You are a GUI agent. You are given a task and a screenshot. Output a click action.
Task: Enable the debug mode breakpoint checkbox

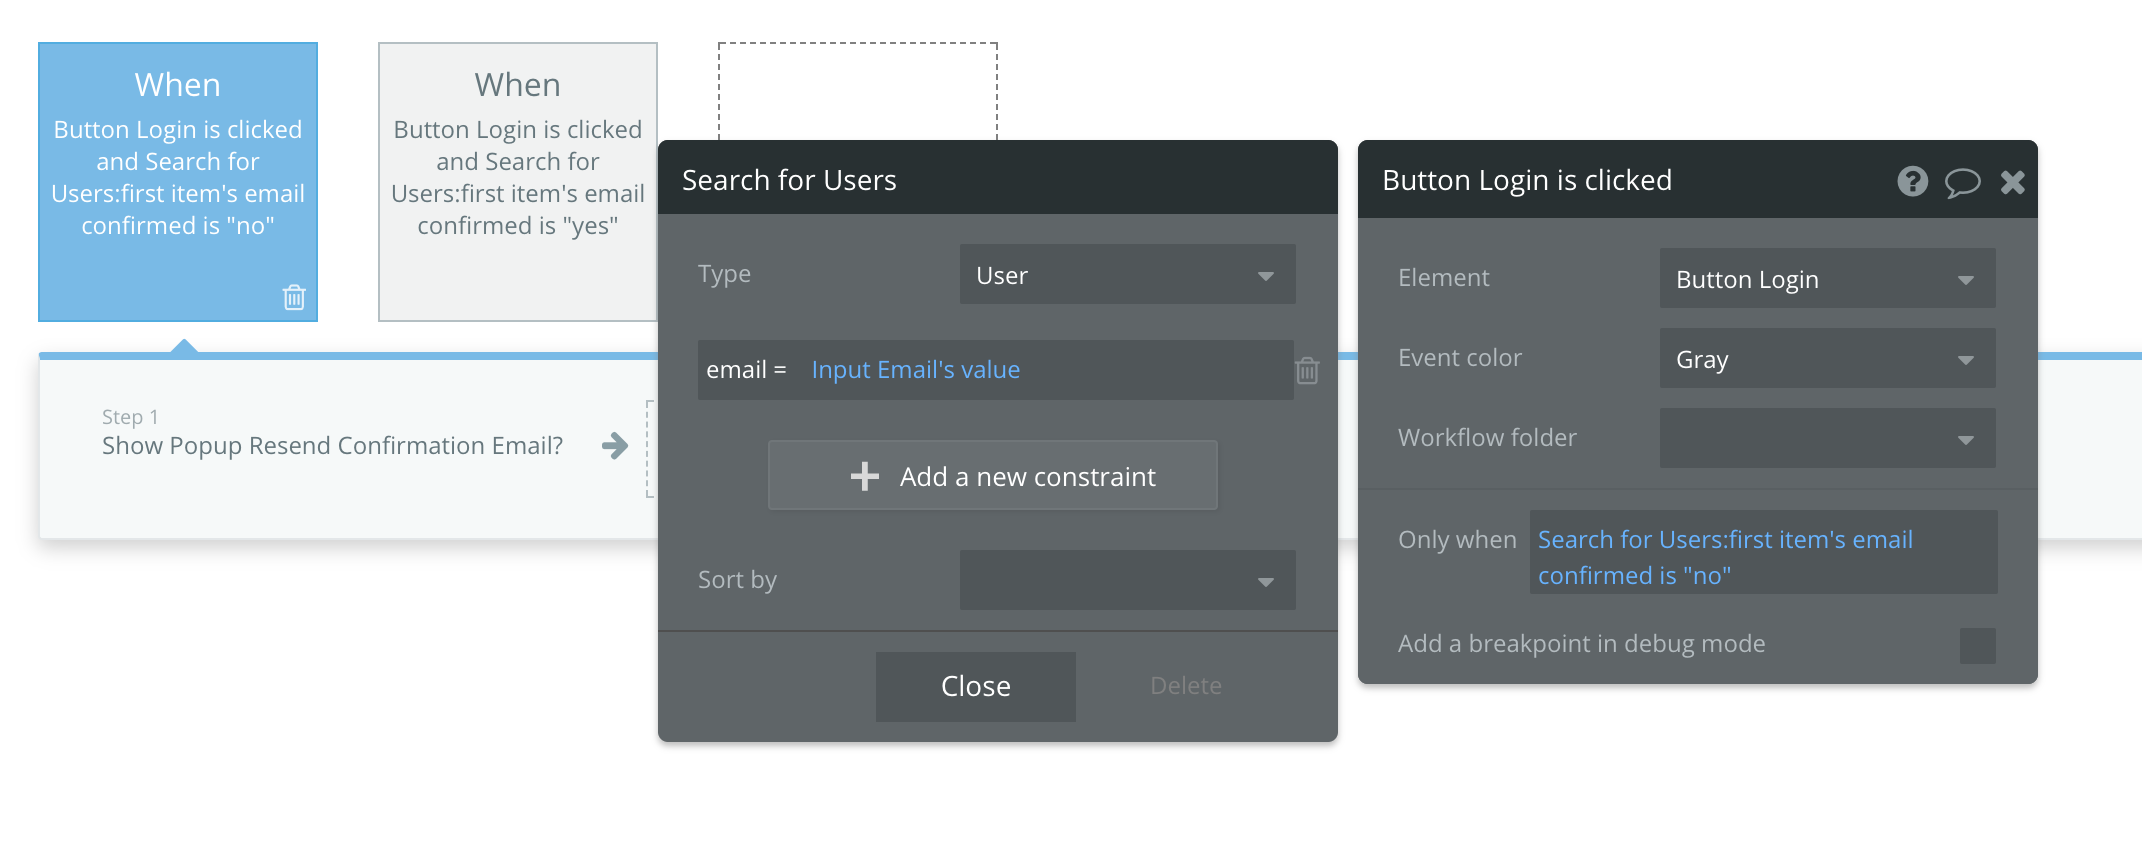(x=1977, y=645)
